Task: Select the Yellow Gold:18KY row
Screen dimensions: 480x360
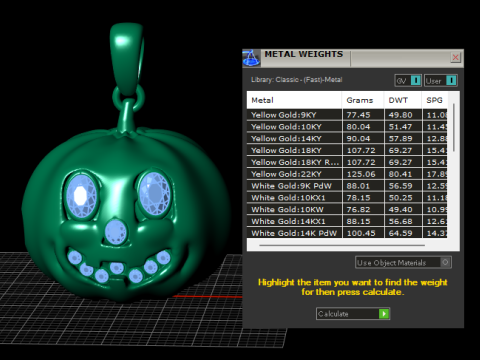Action: click(347, 150)
